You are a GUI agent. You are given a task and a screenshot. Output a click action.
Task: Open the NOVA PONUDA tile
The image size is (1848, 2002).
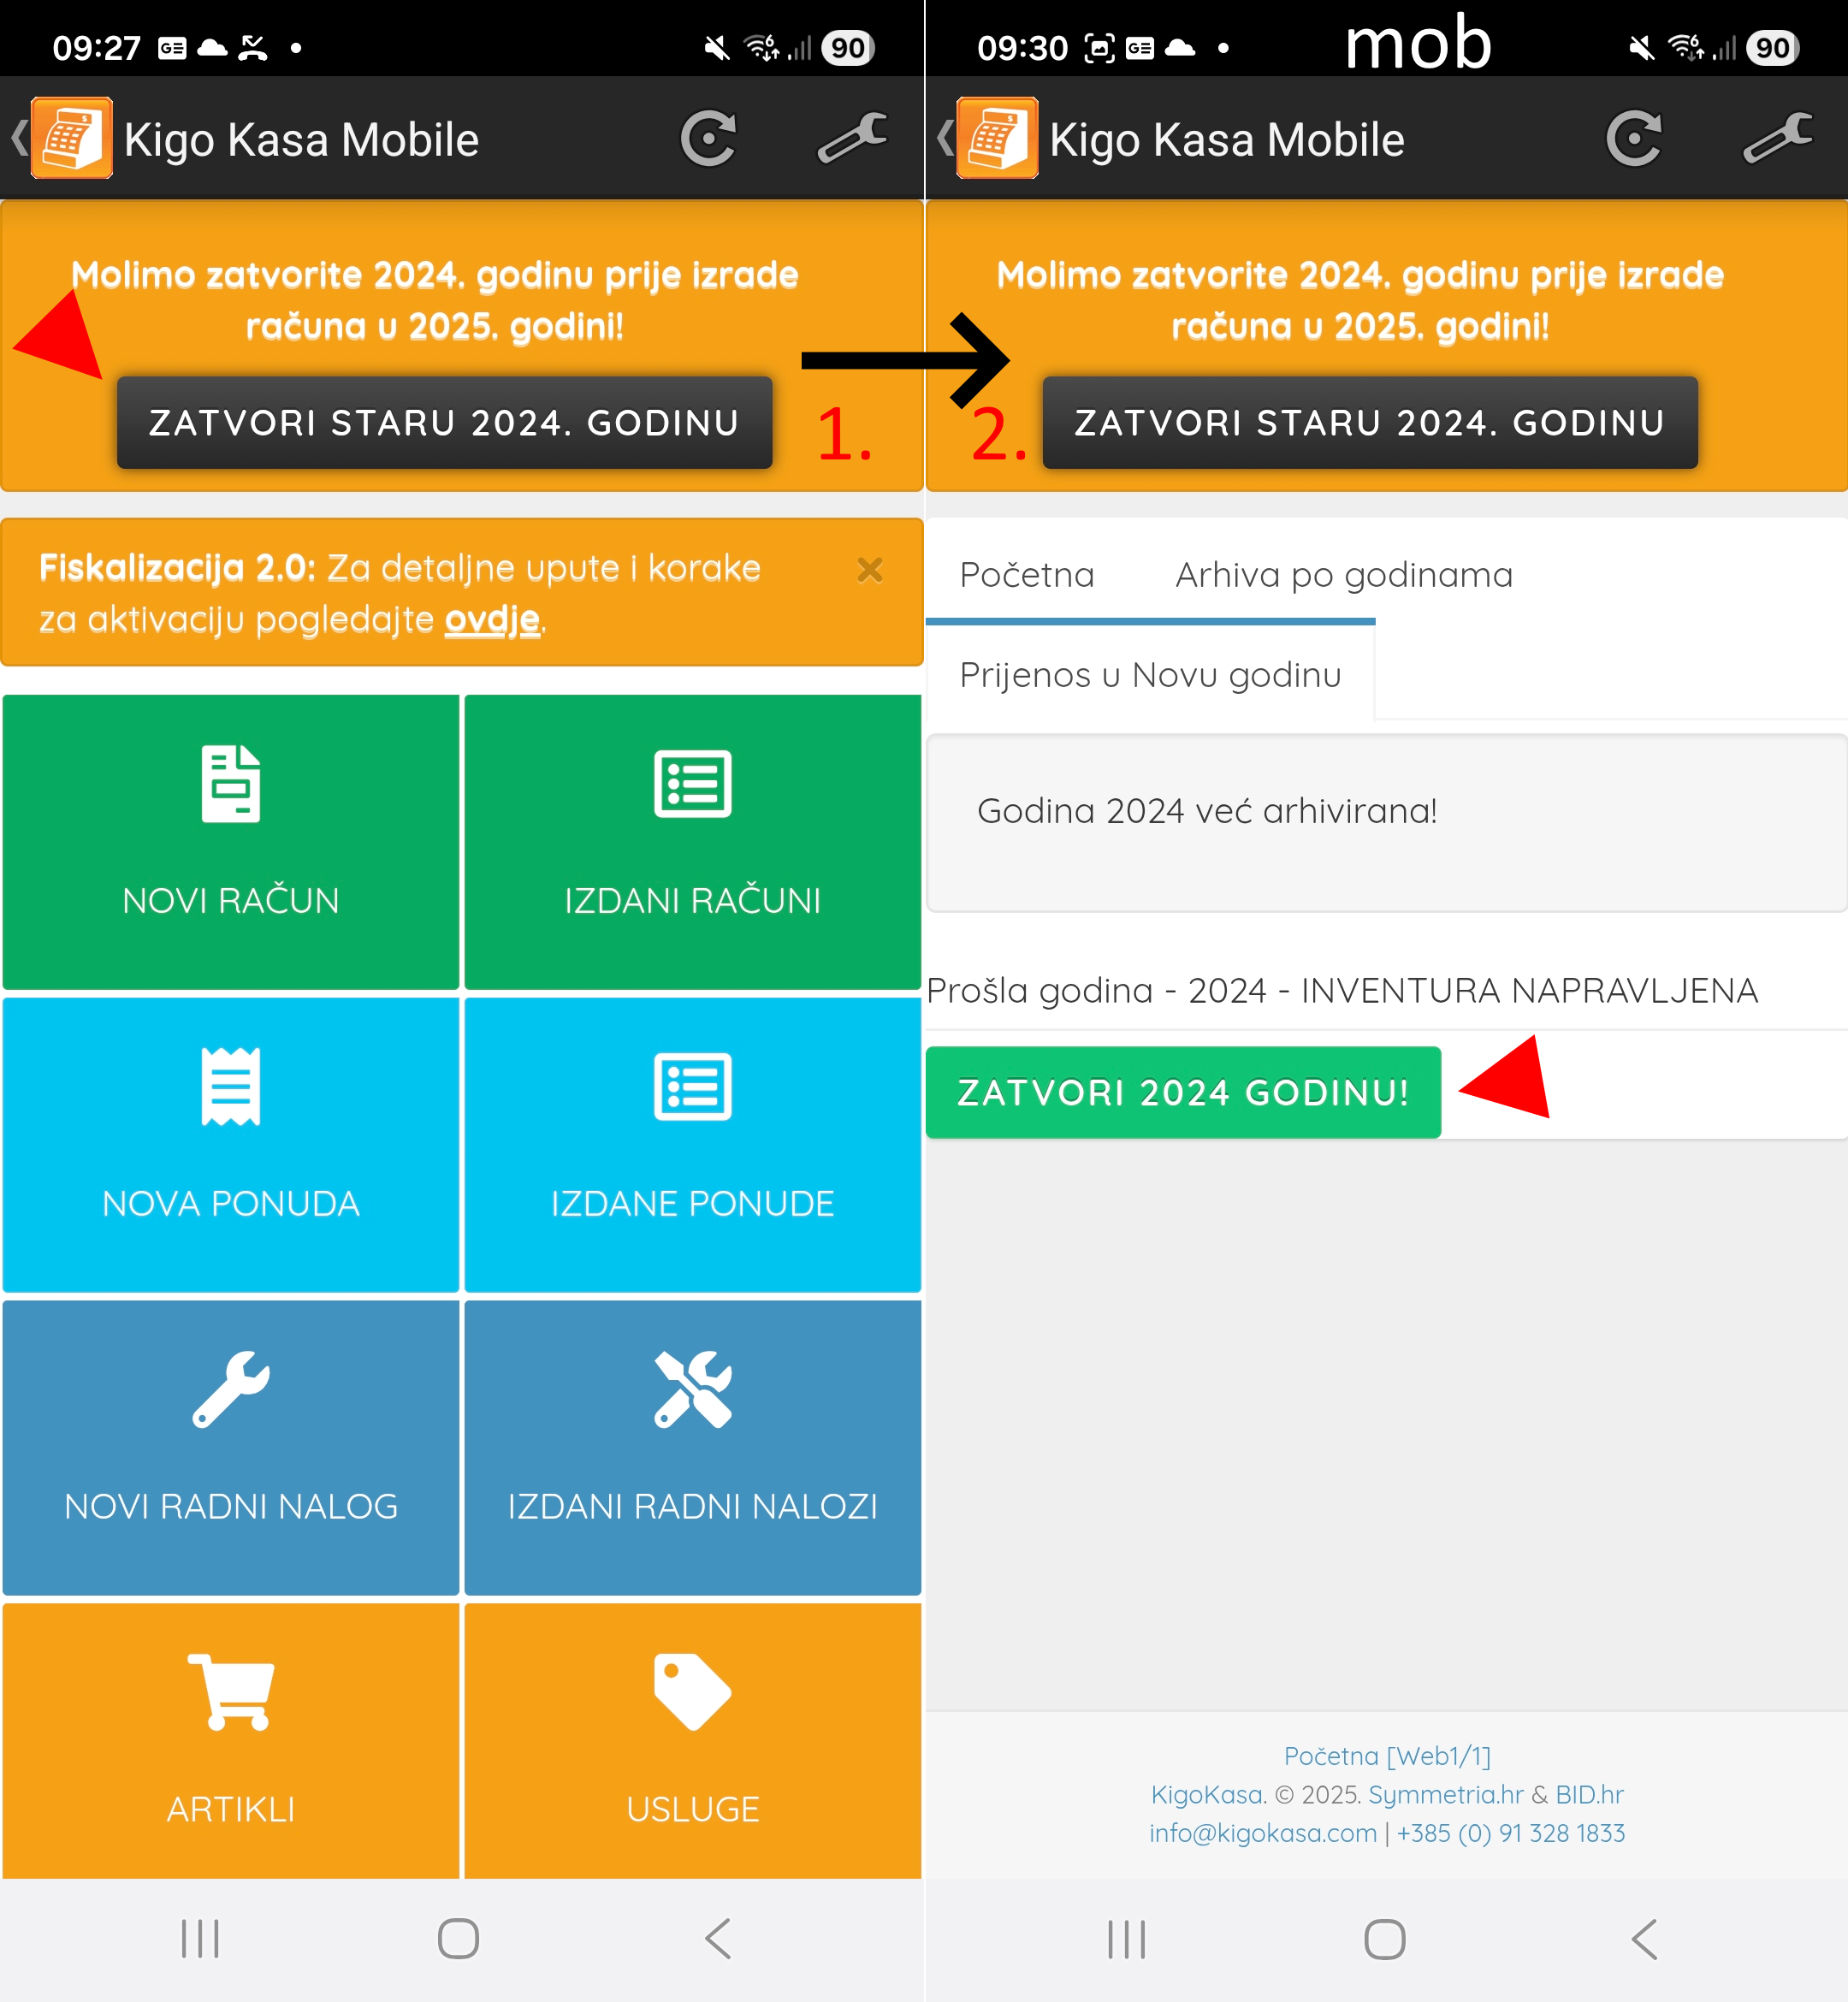[x=231, y=1145]
